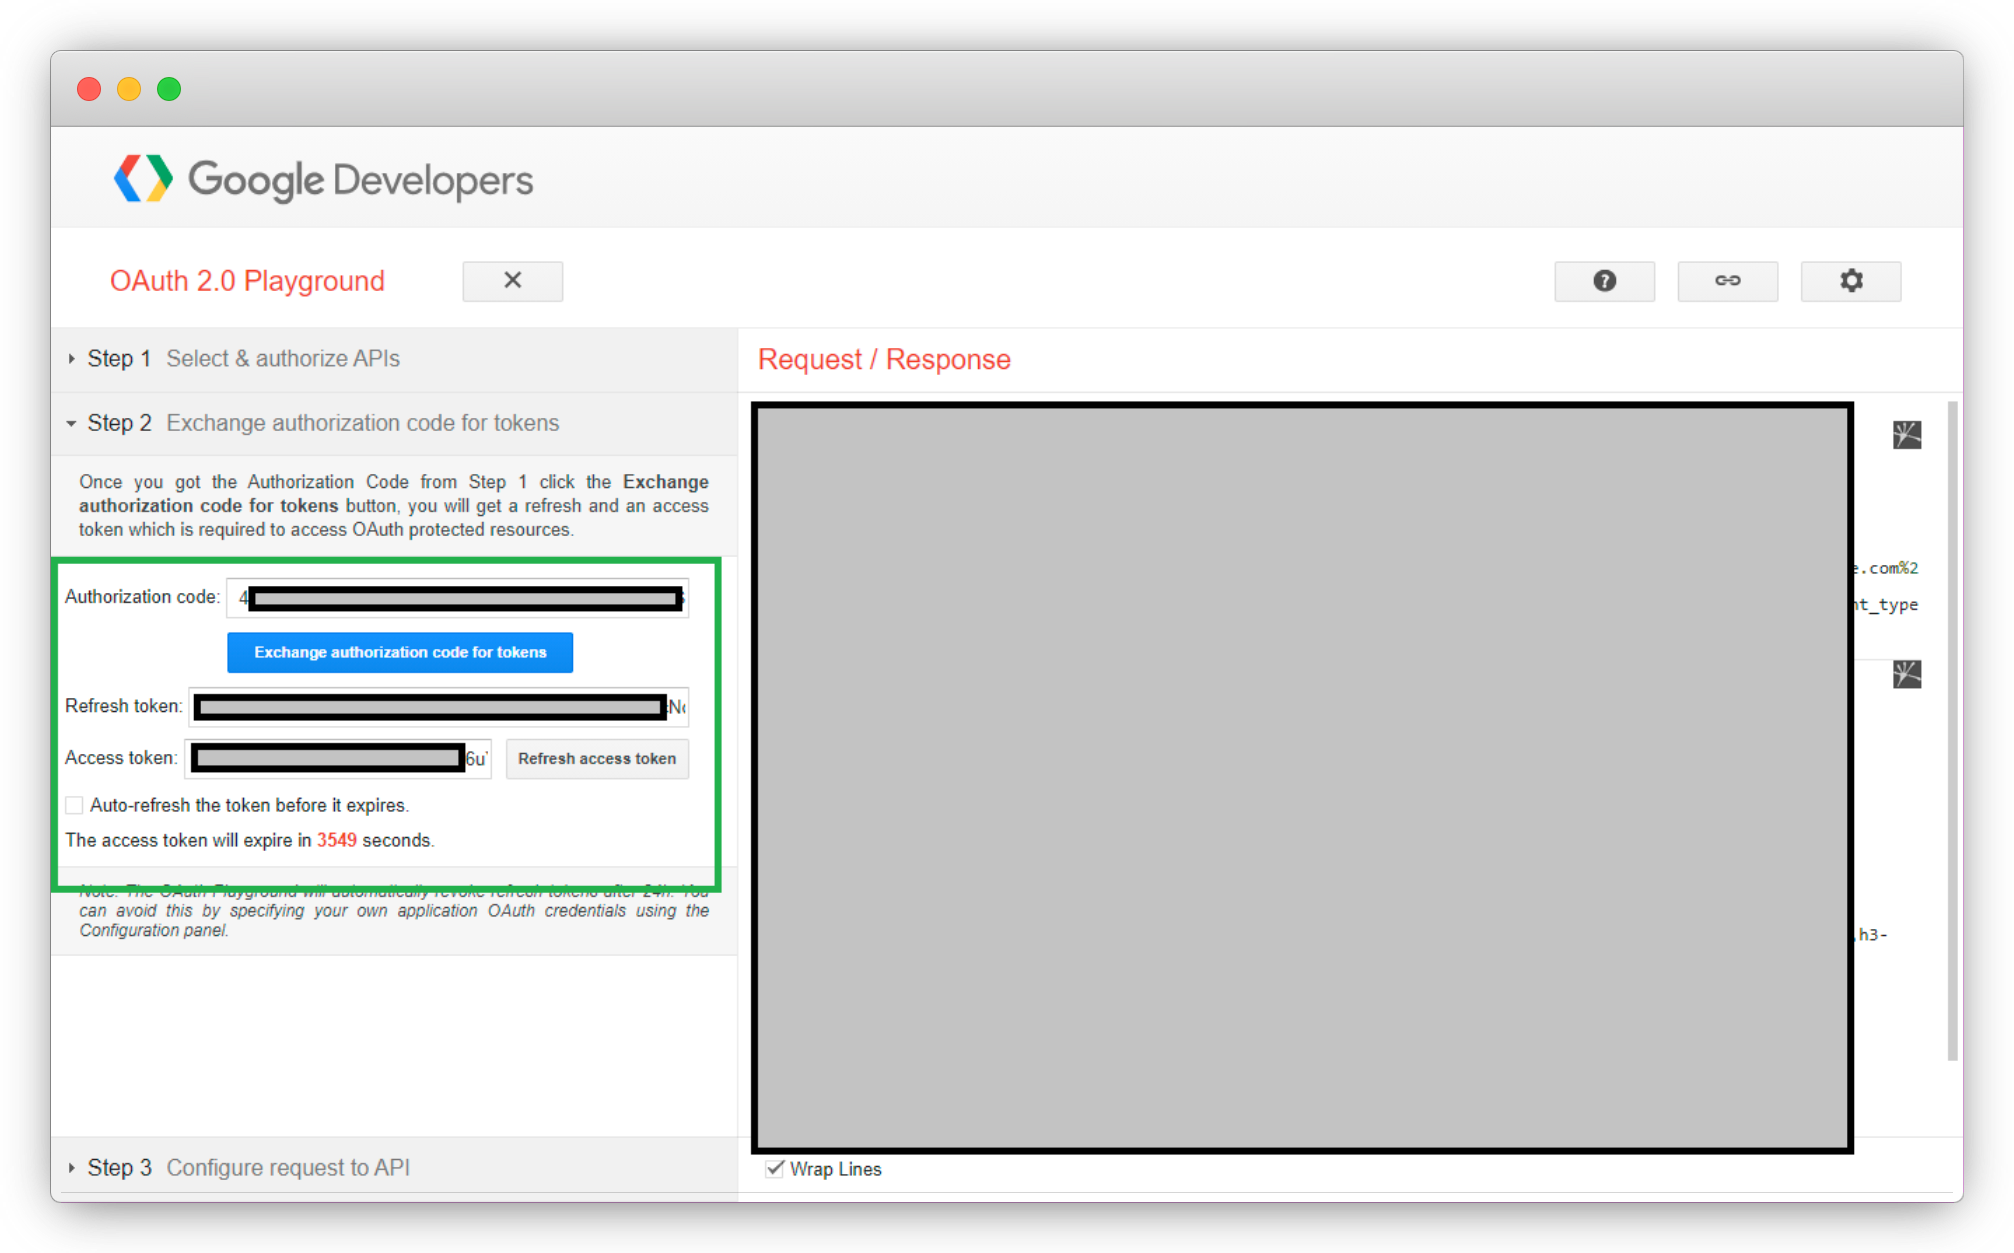Click the lower dark square icon right of the response panel

click(1906, 675)
